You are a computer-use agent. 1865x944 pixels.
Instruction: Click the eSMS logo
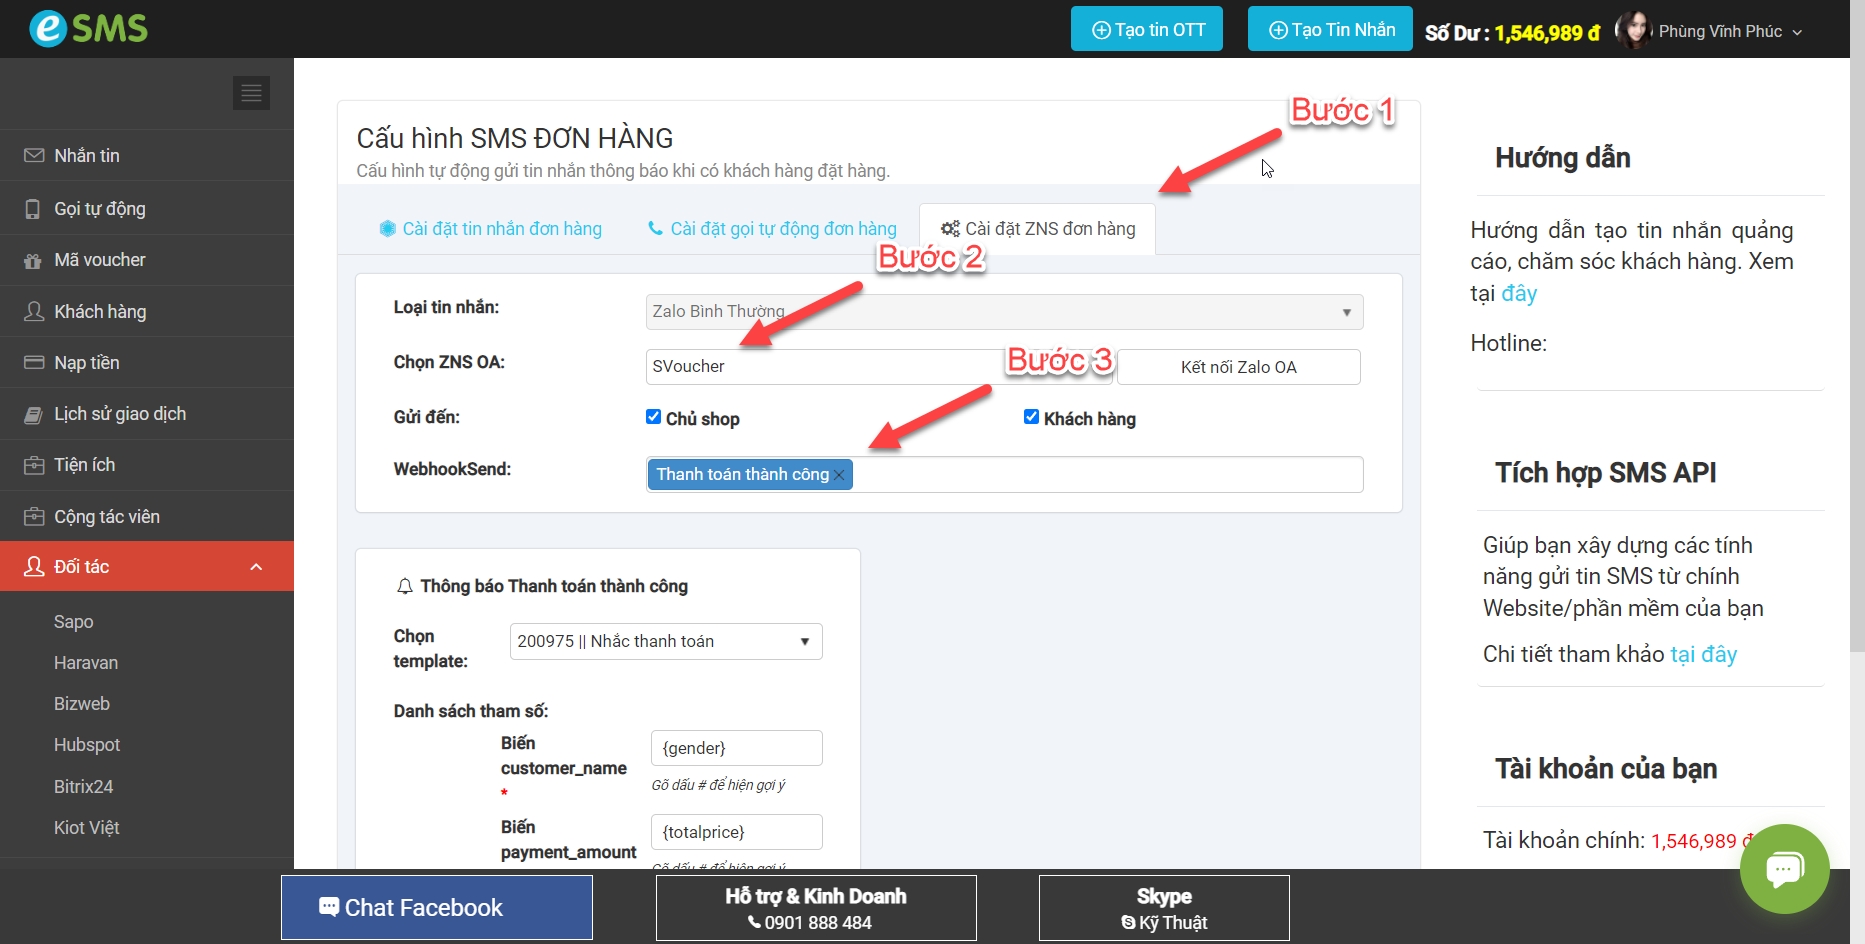coord(88,28)
